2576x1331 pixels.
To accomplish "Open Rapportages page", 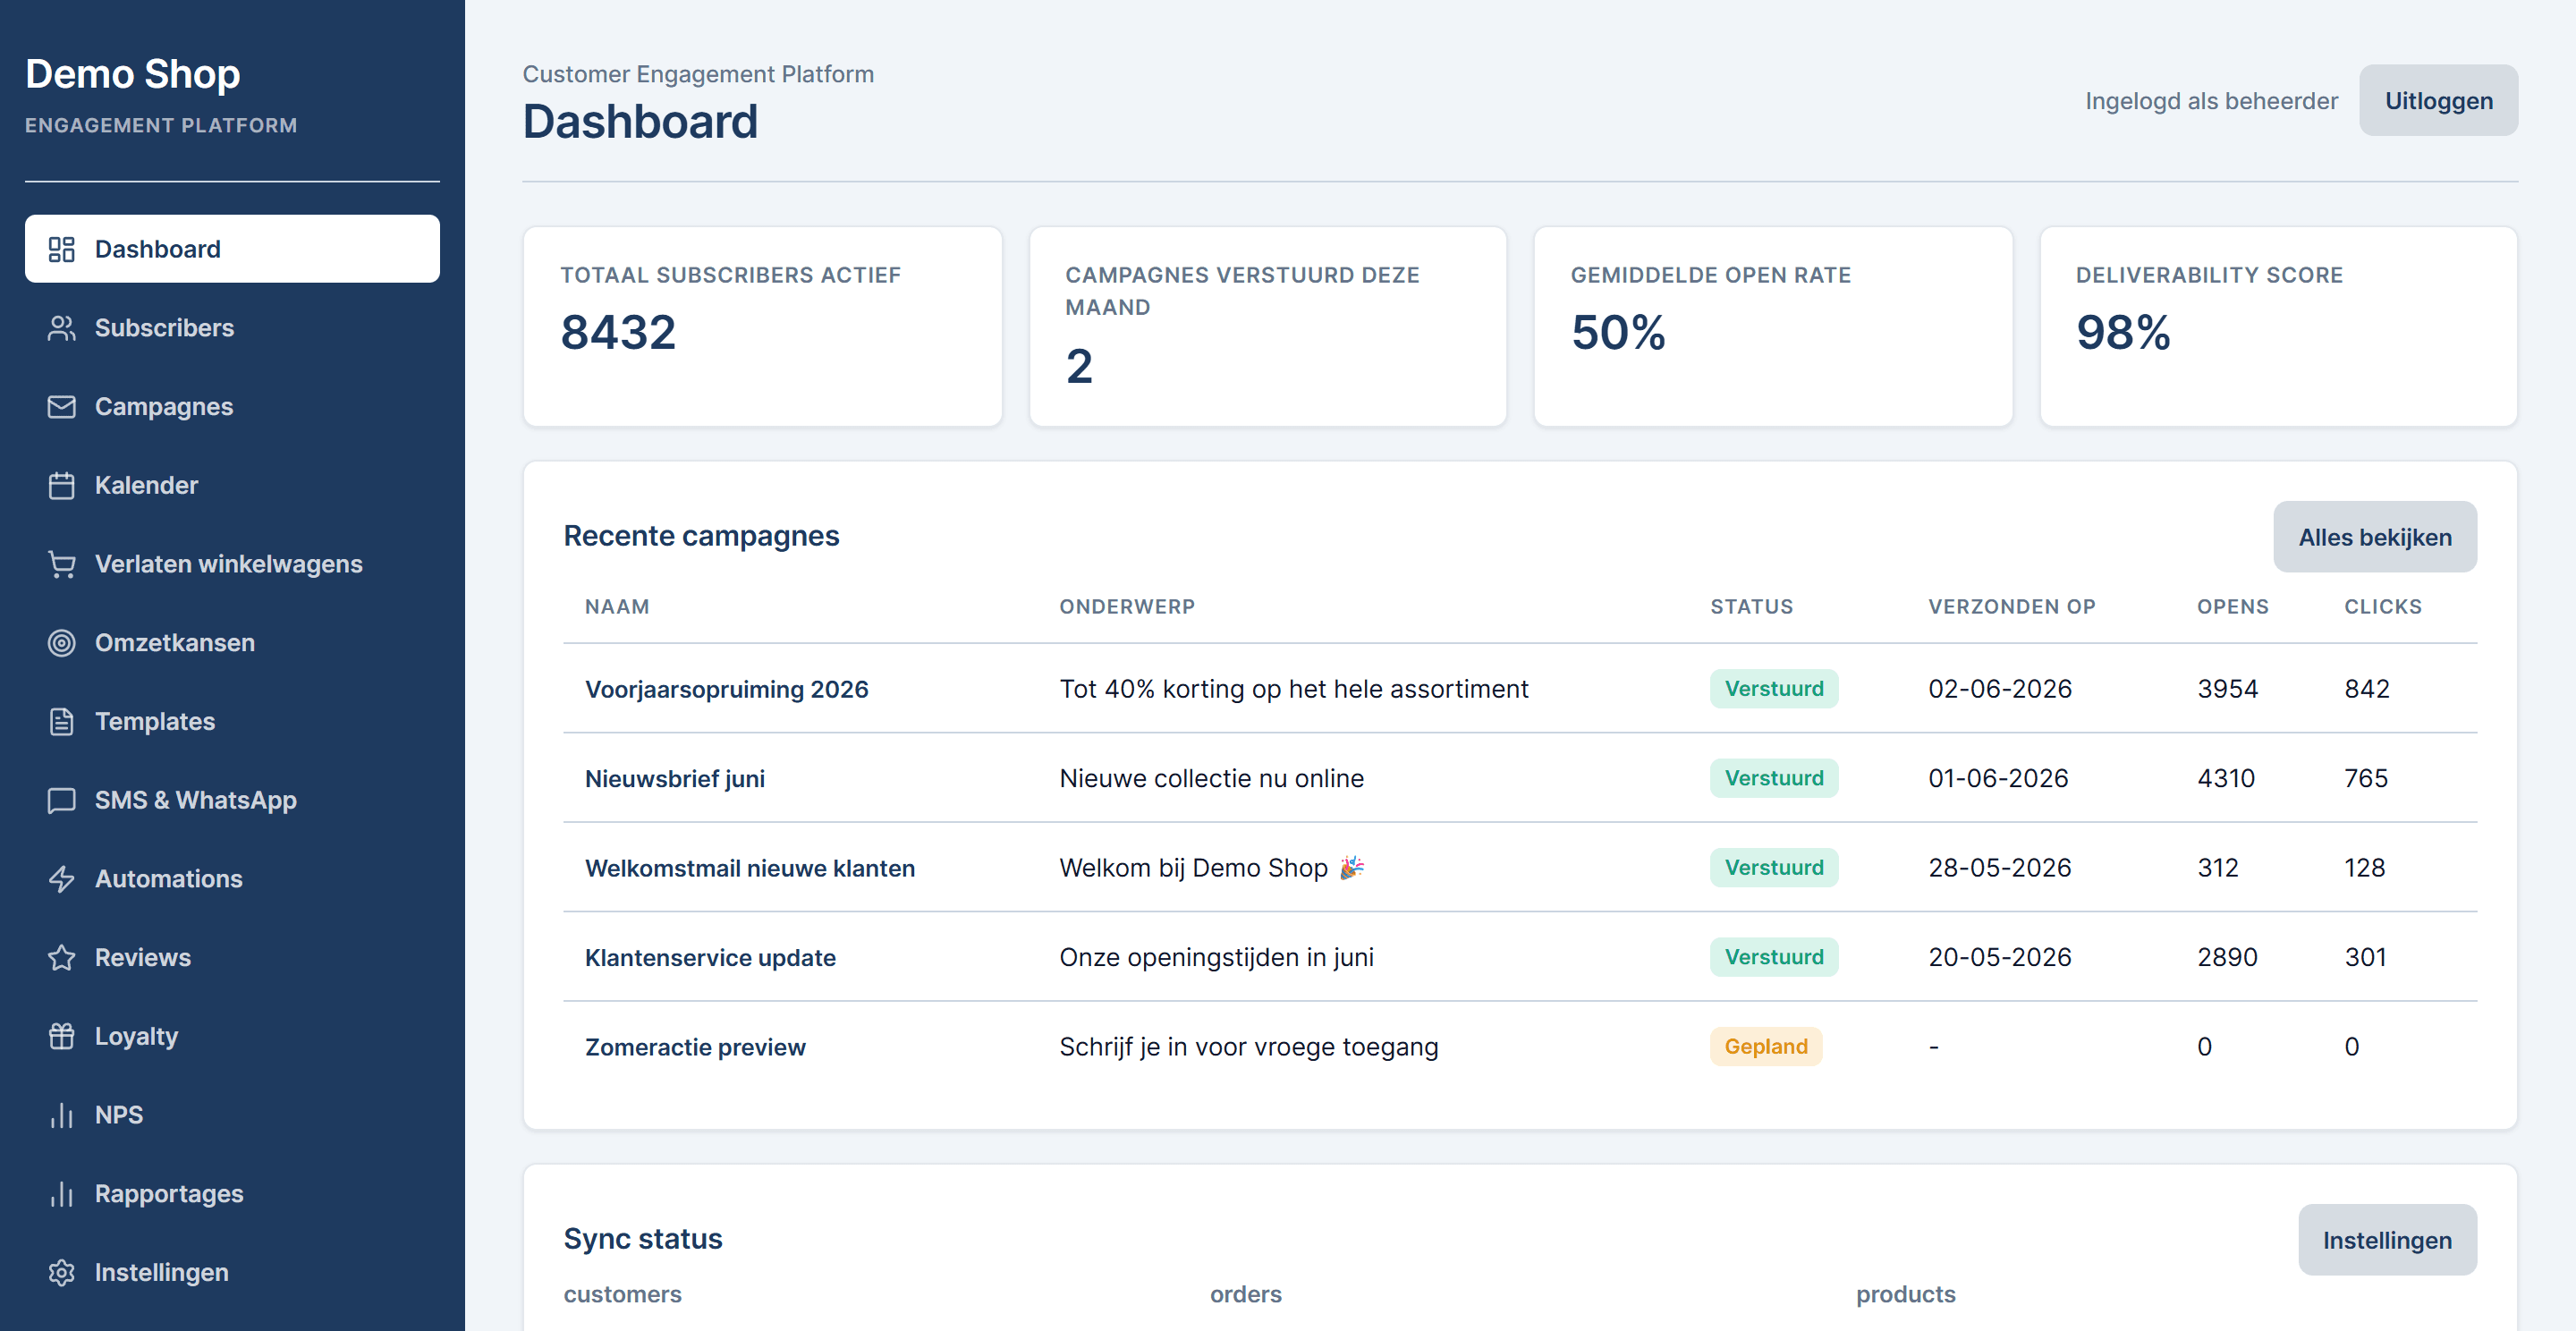I will [x=232, y=1194].
